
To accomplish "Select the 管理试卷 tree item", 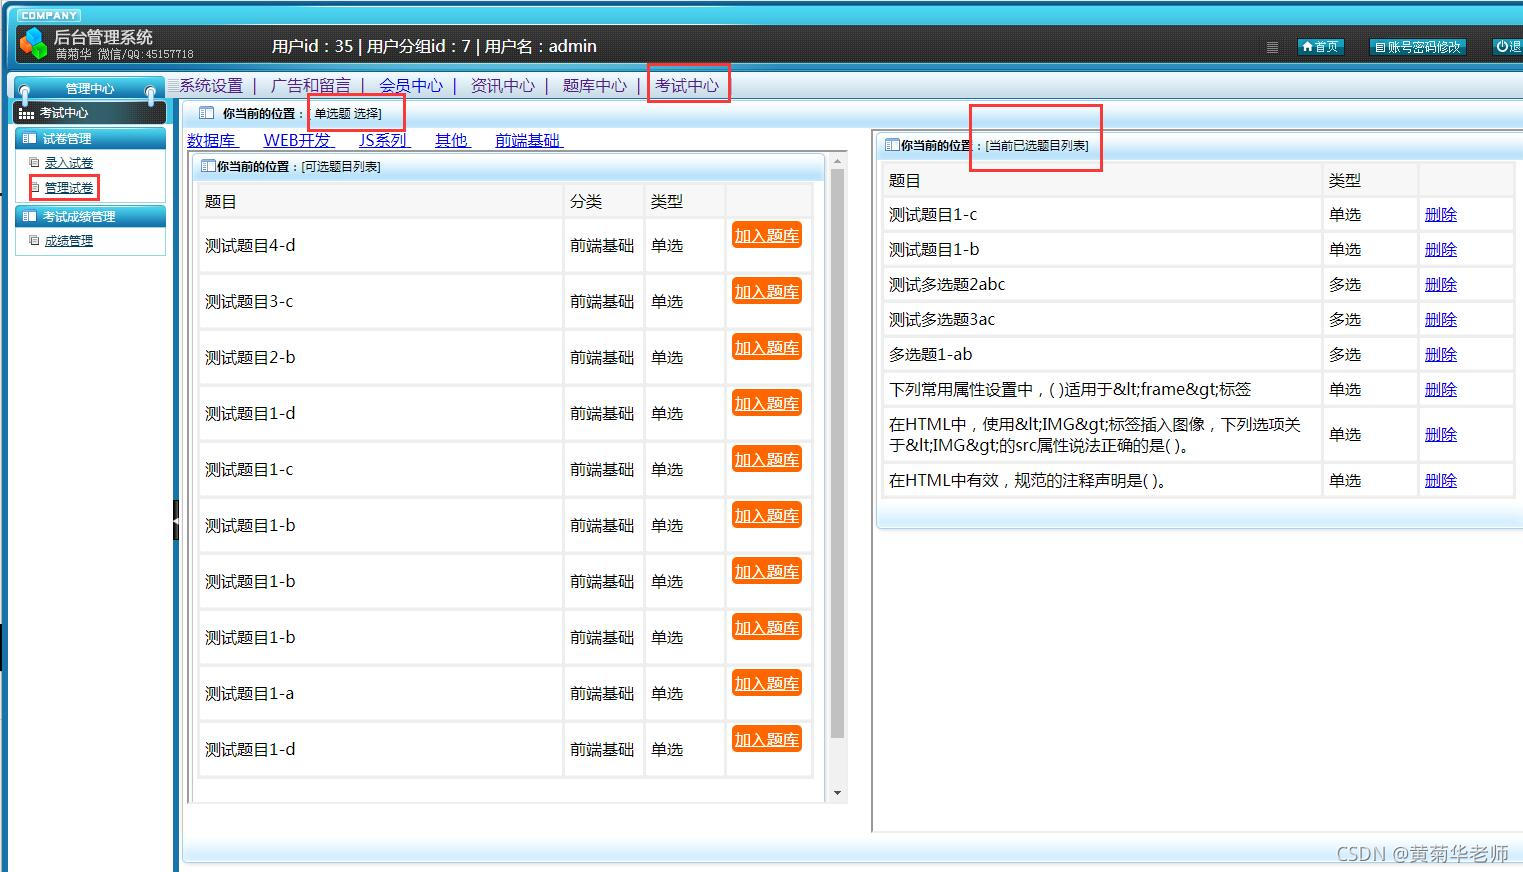I will [x=65, y=187].
